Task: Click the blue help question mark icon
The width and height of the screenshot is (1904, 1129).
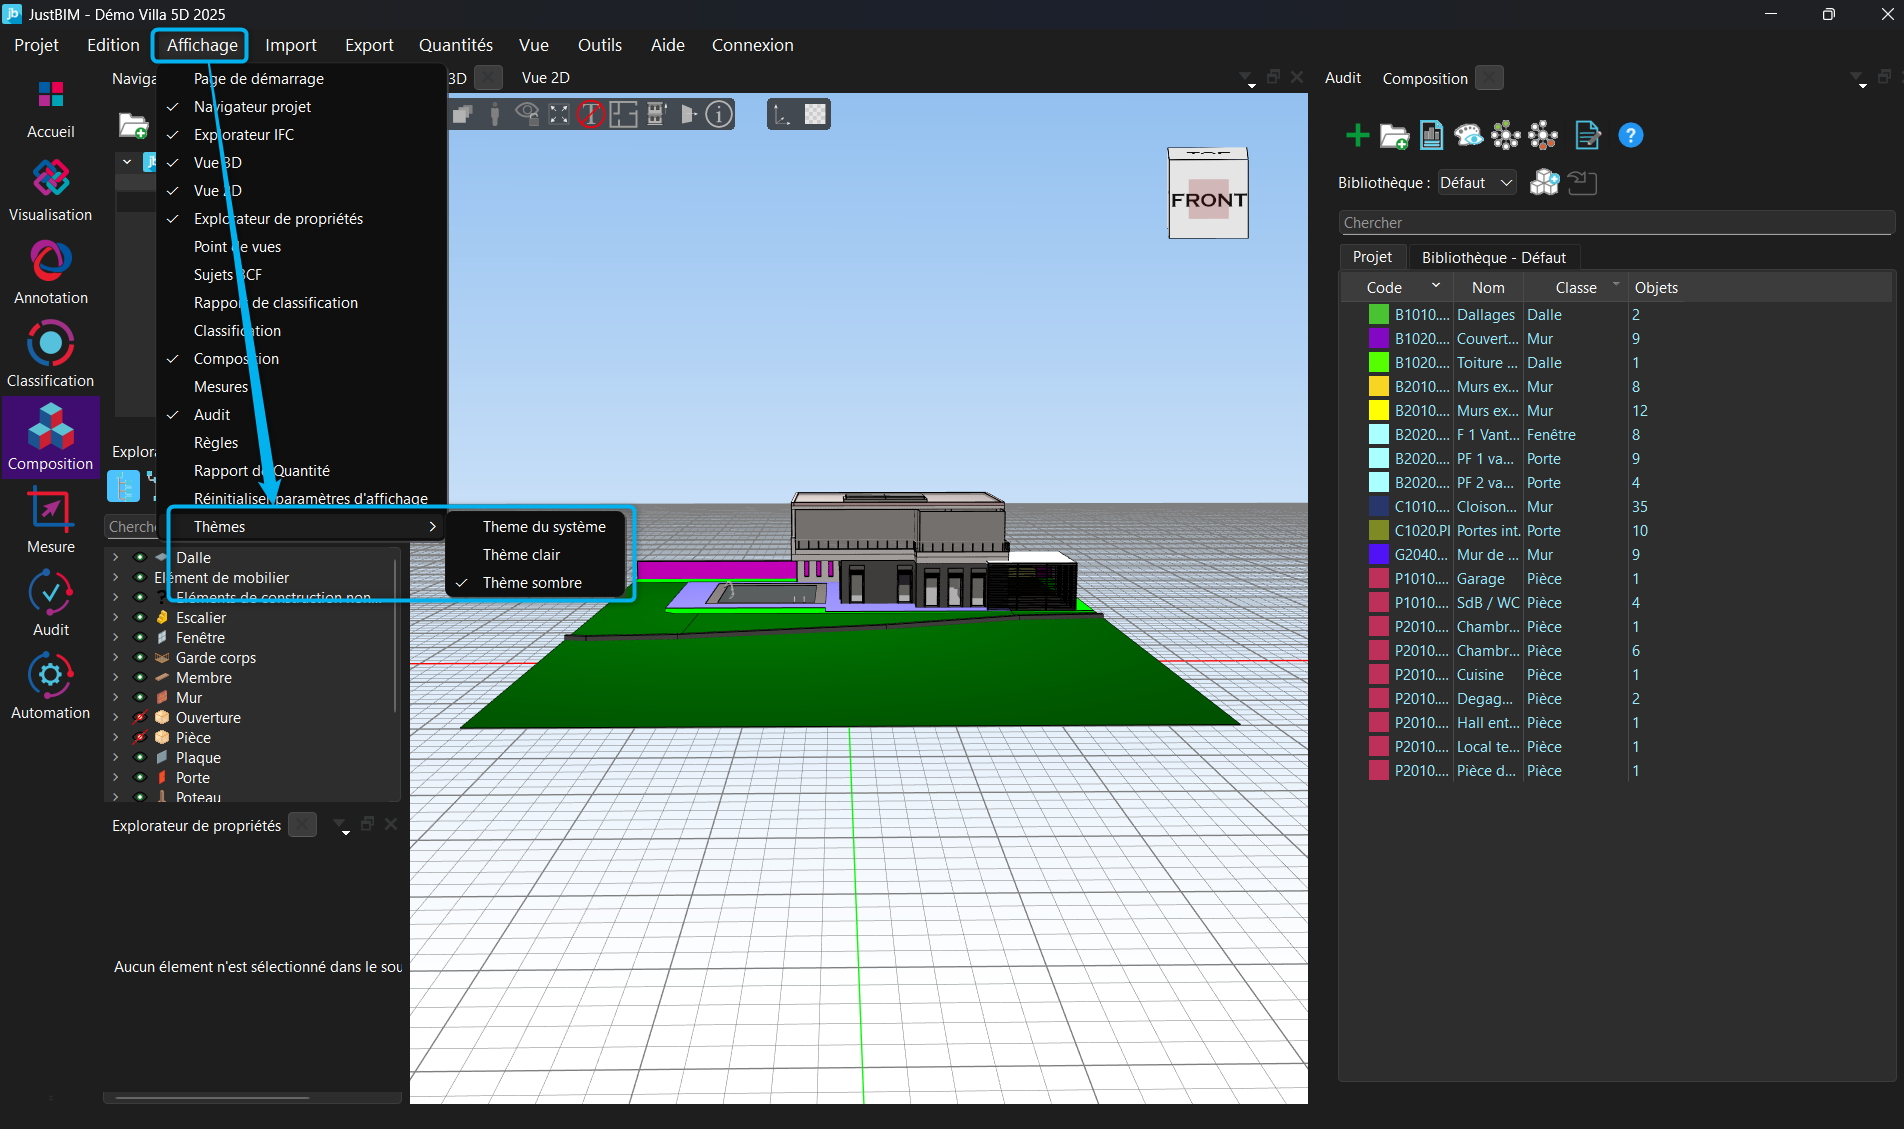Action: click(1630, 135)
